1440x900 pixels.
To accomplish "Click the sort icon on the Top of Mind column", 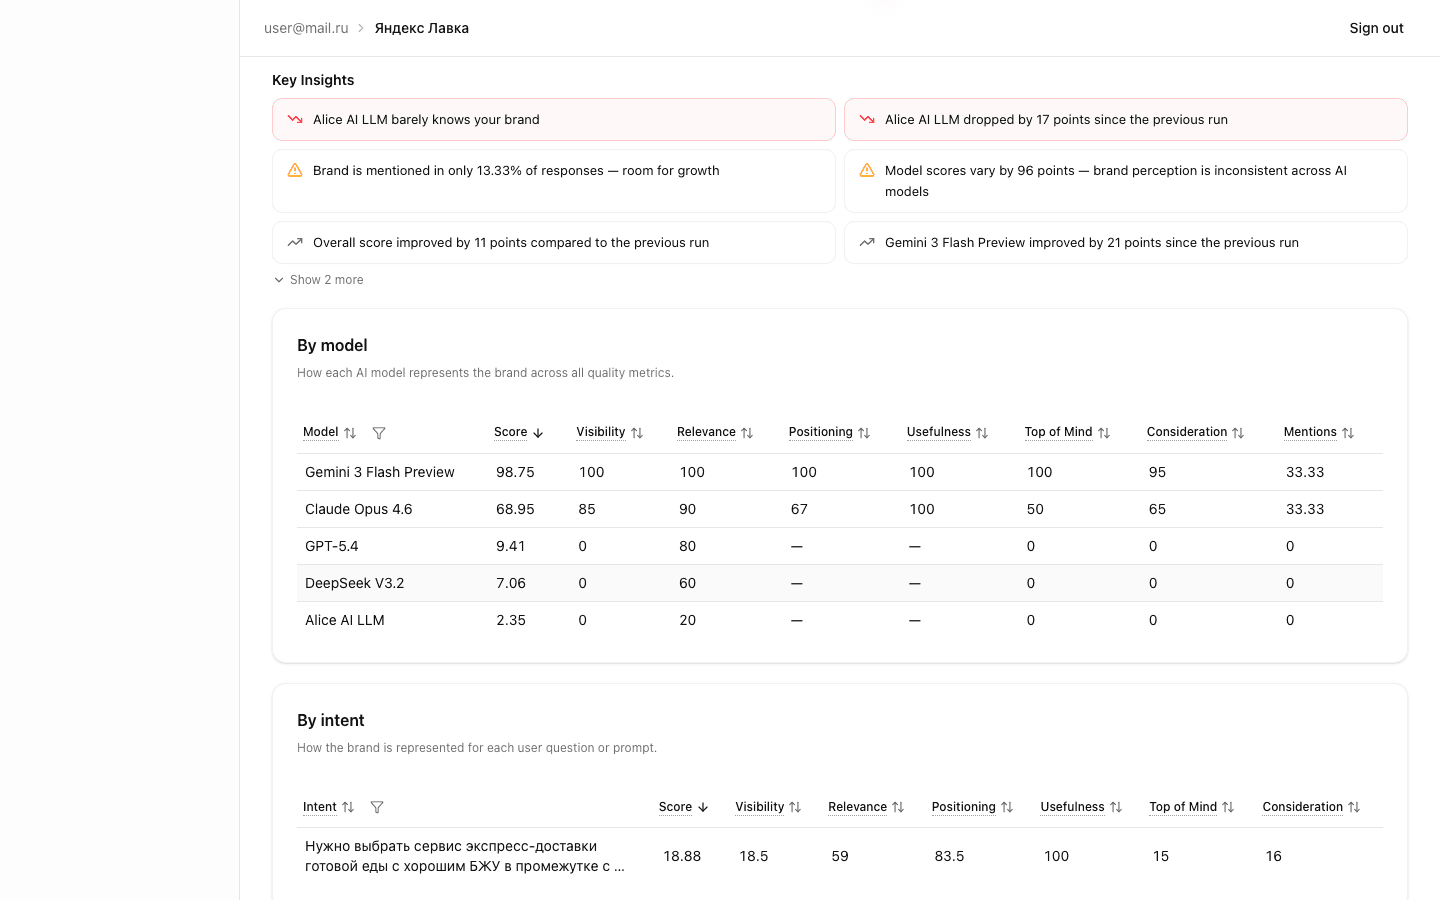I will coord(1104,432).
